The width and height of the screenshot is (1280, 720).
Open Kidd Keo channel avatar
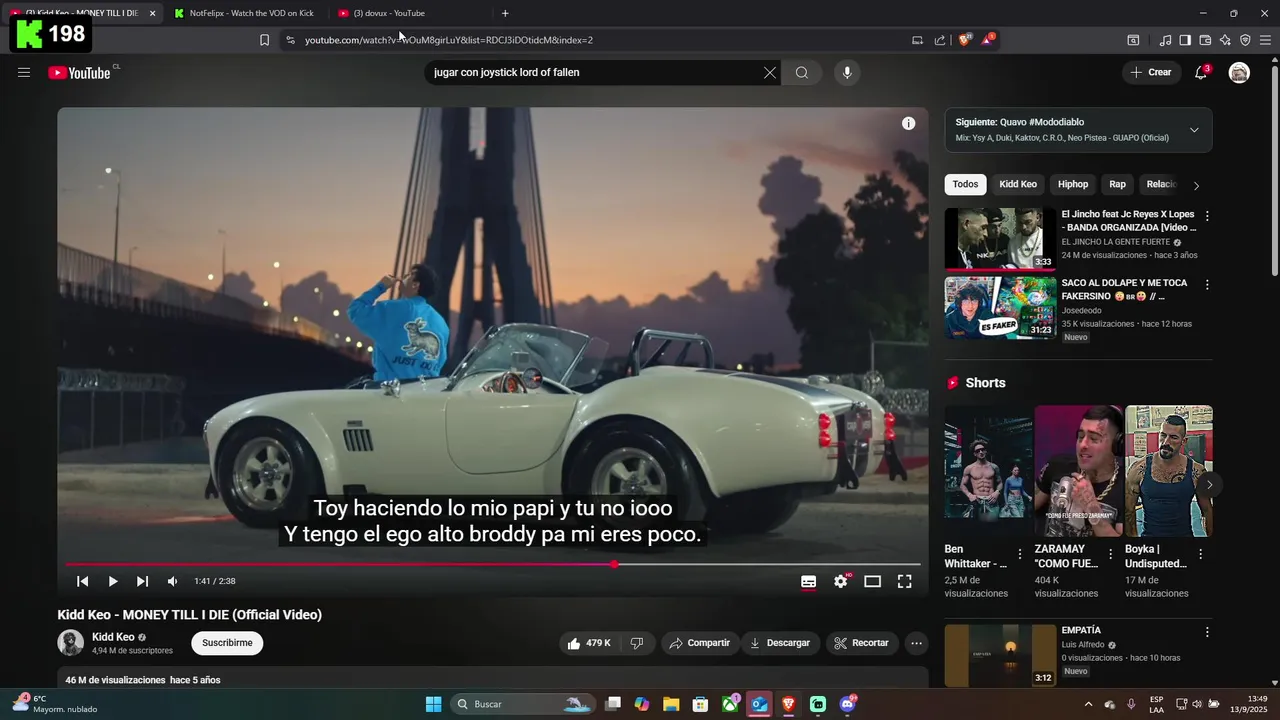click(x=71, y=643)
